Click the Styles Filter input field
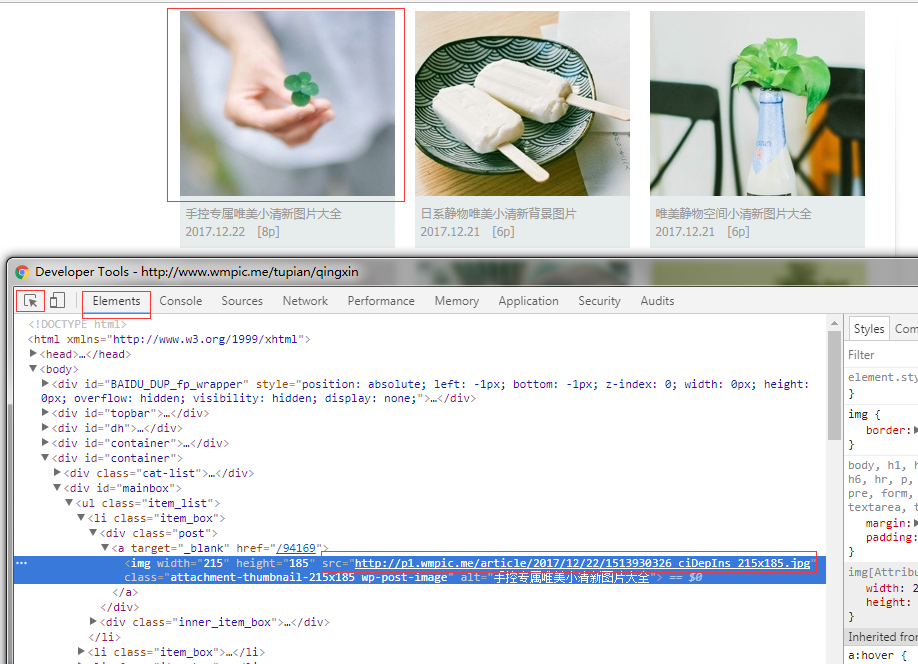The image size is (918, 664). [x=882, y=355]
